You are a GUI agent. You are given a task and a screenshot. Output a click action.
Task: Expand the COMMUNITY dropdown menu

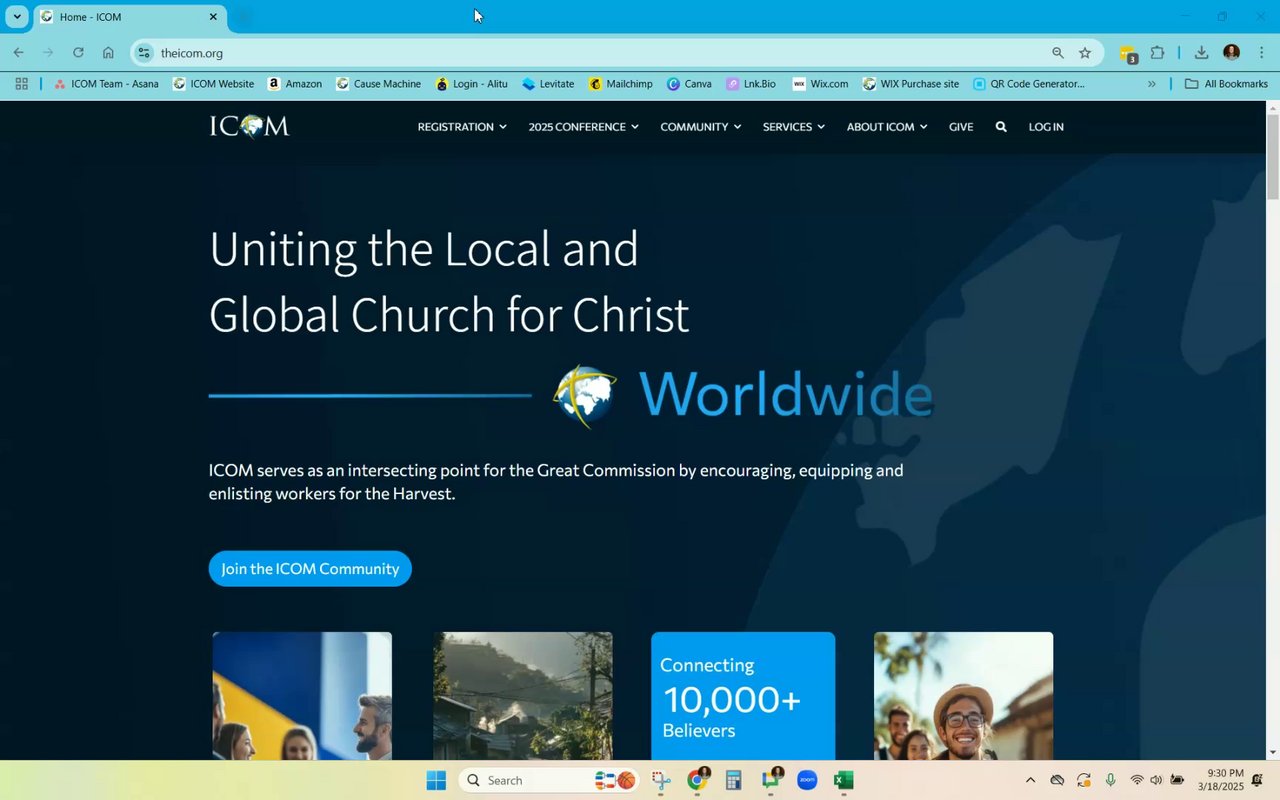[701, 127]
